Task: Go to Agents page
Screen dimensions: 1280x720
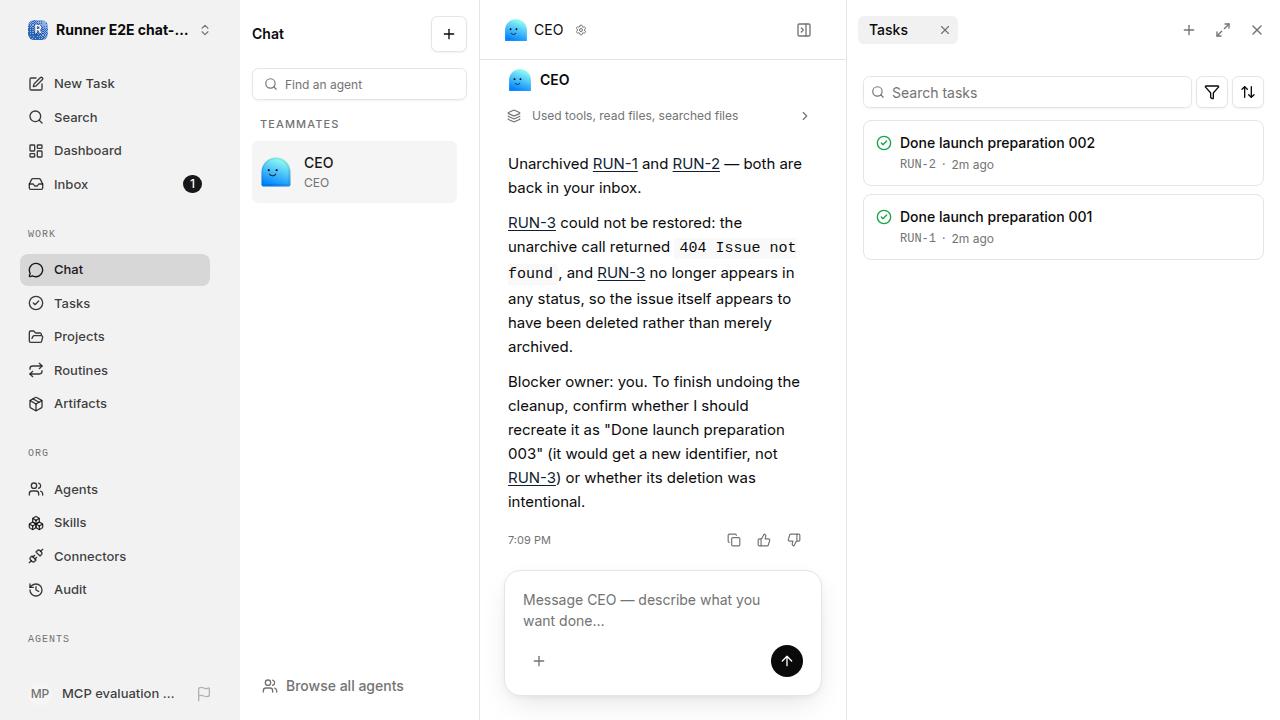Action: click(x=115, y=489)
